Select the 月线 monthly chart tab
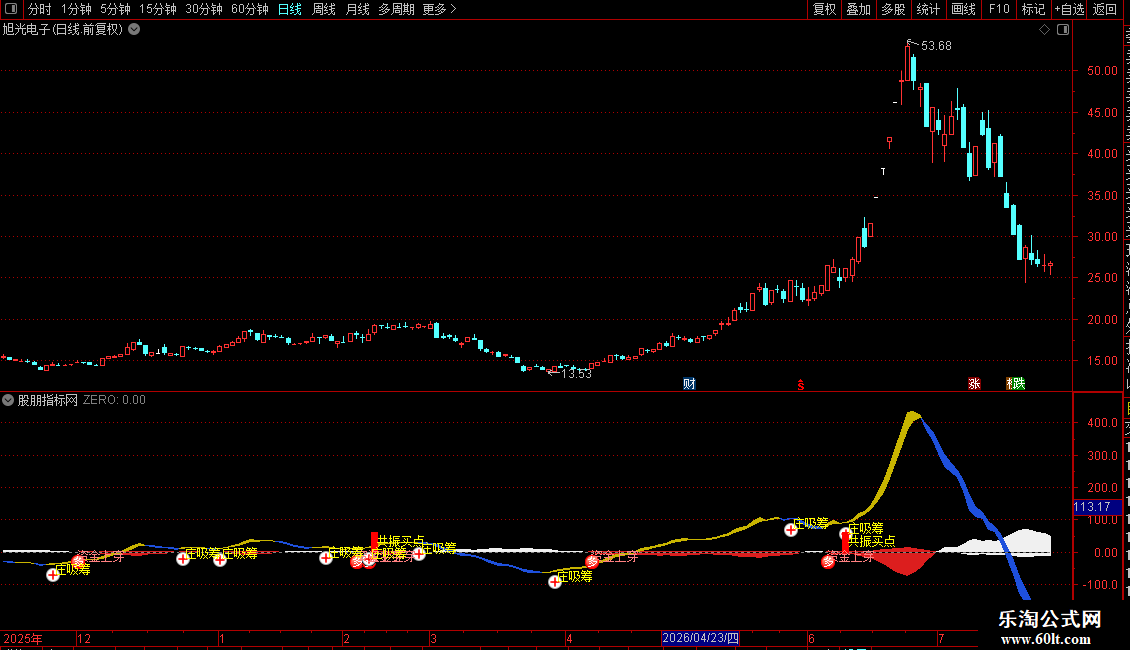This screenshot has width=1130, height=650. tap(357, 9)
